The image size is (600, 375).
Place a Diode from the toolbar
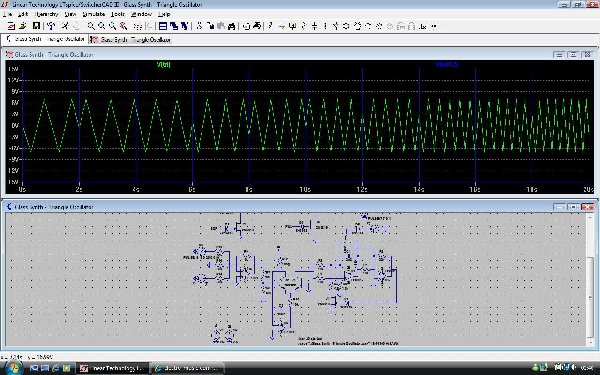coord(336,26)
